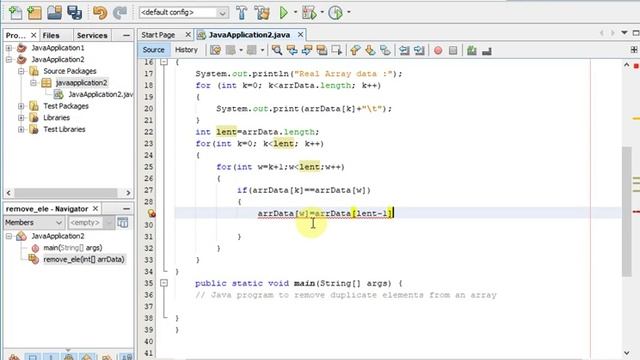Switch to Source view

153,50
